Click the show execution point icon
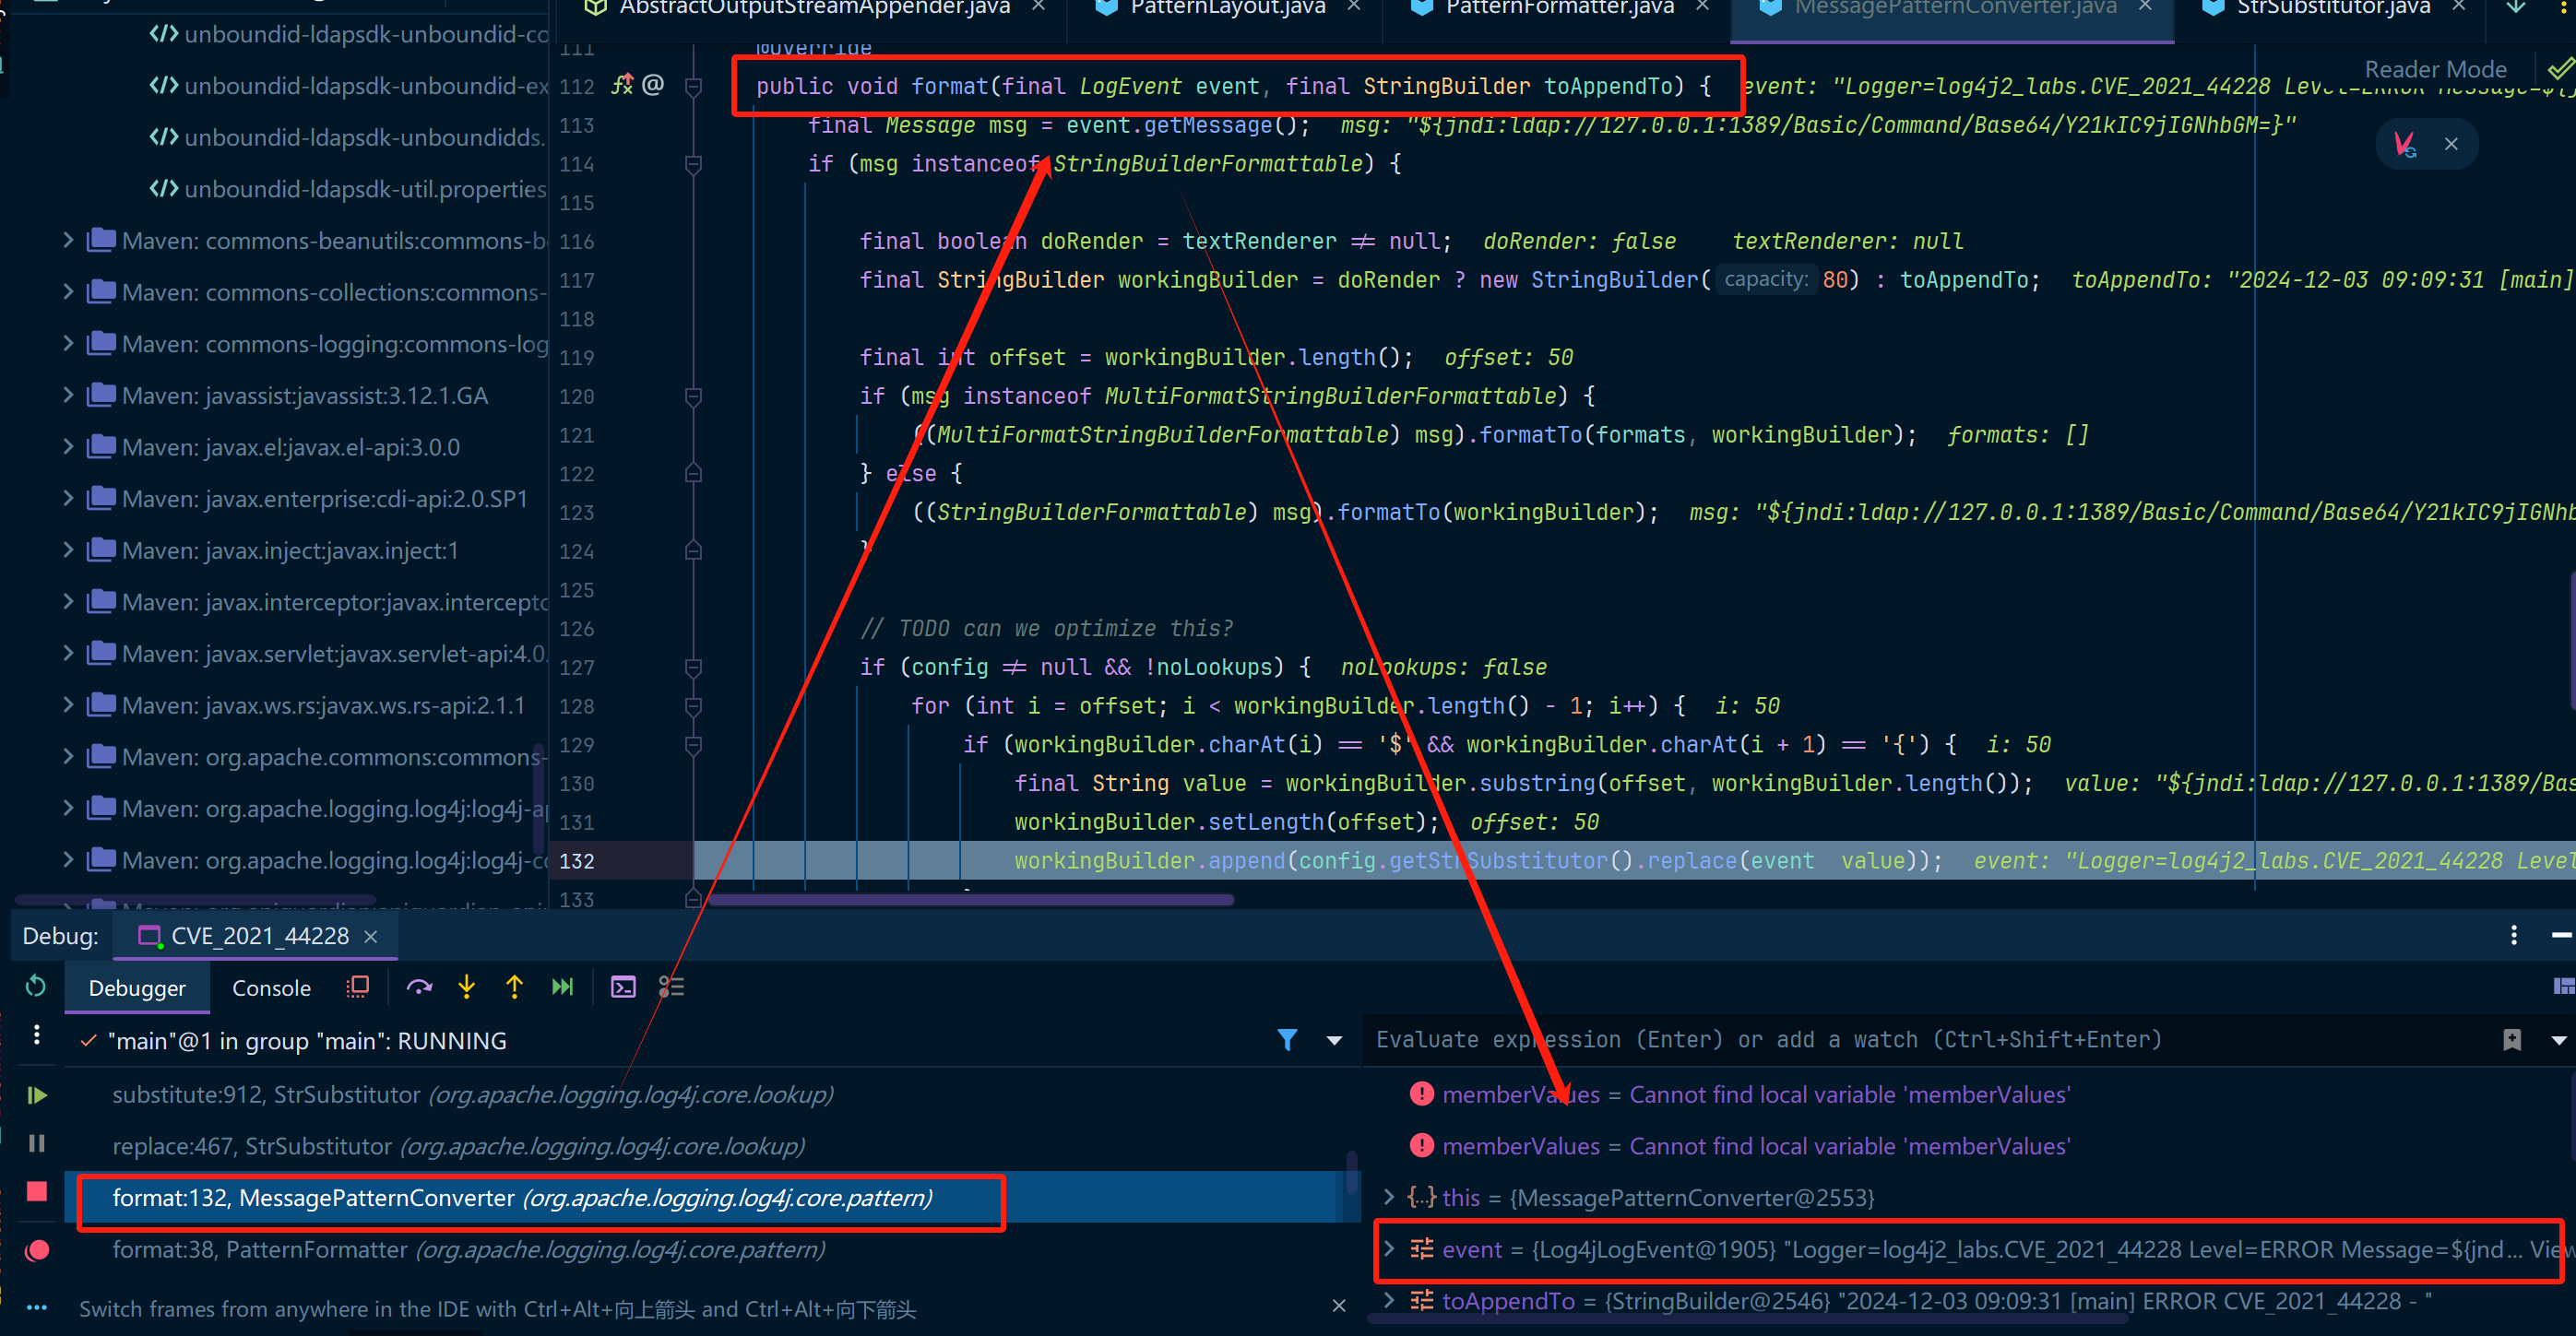The height and width of the screenshot is (1336, 2576). [357, 987]
